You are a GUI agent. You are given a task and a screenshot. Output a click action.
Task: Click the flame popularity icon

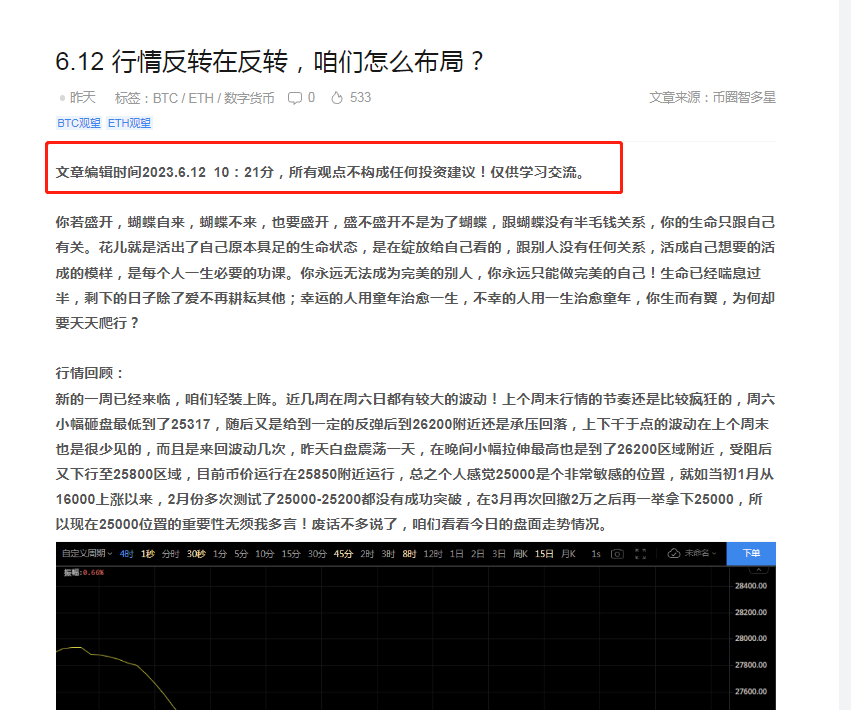tap(337, 98)
